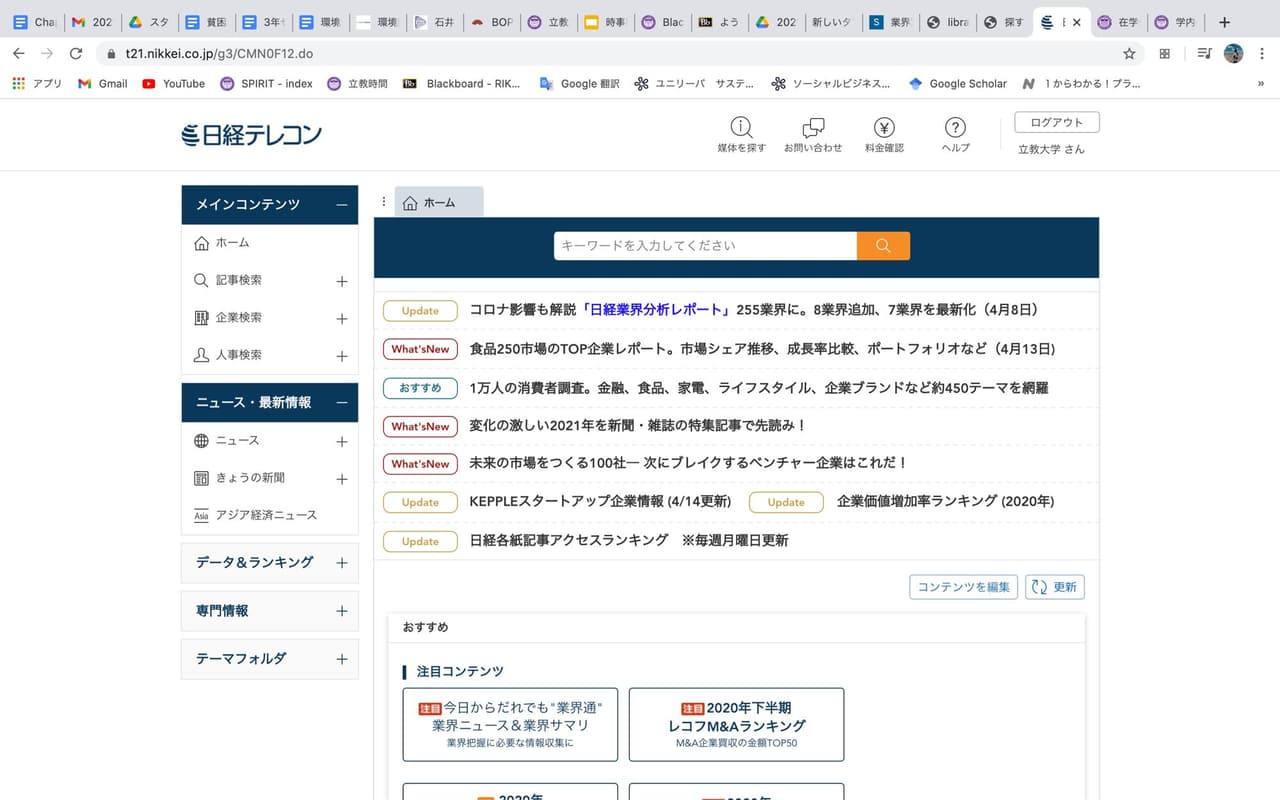Show more bookmarks chevron

tap(1260, 84)
